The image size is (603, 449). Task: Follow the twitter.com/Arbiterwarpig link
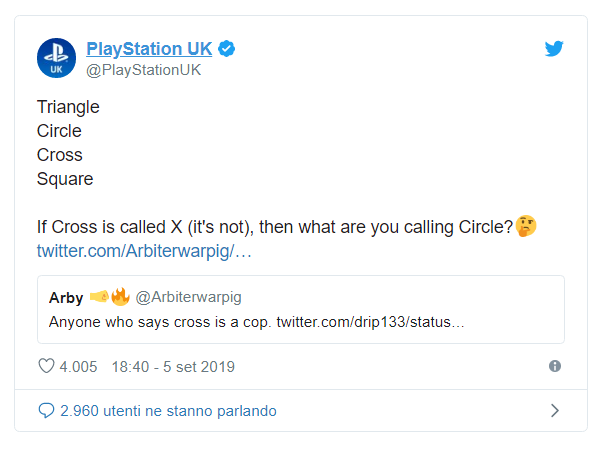(x=144, y=251)
